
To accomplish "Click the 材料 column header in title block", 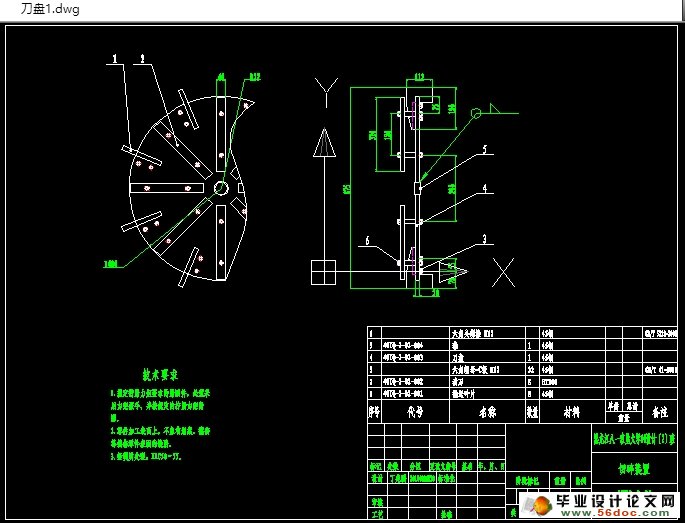I will tap(571, 410).
